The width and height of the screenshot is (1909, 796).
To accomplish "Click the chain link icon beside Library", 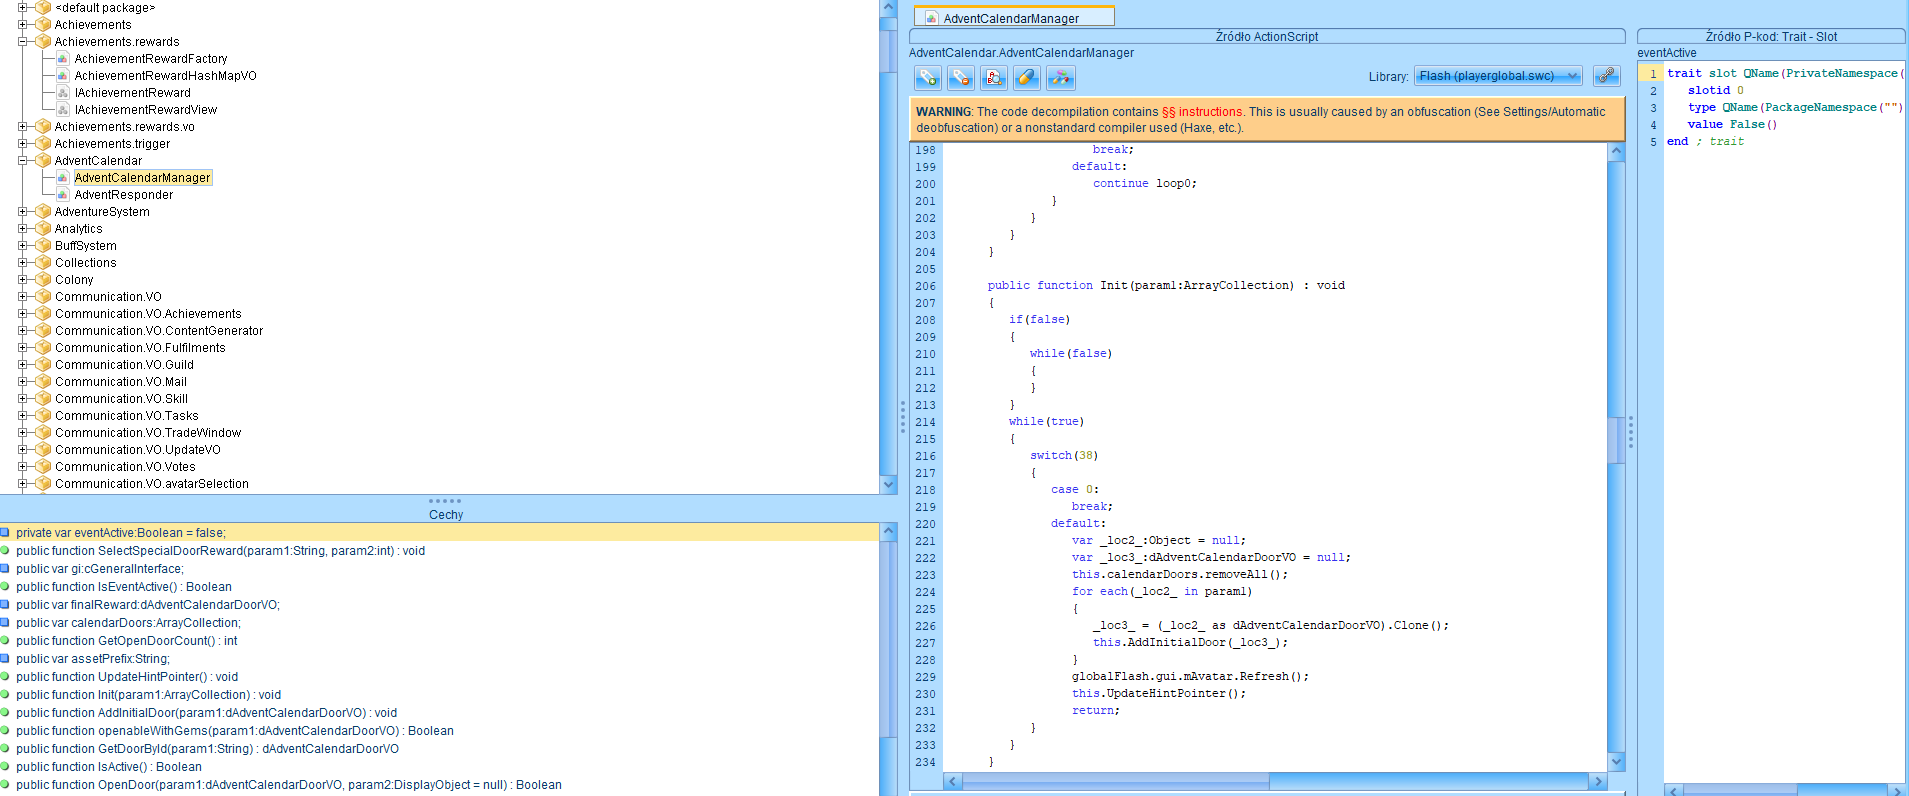I will pyautogui.click(x=1606, y=75).
